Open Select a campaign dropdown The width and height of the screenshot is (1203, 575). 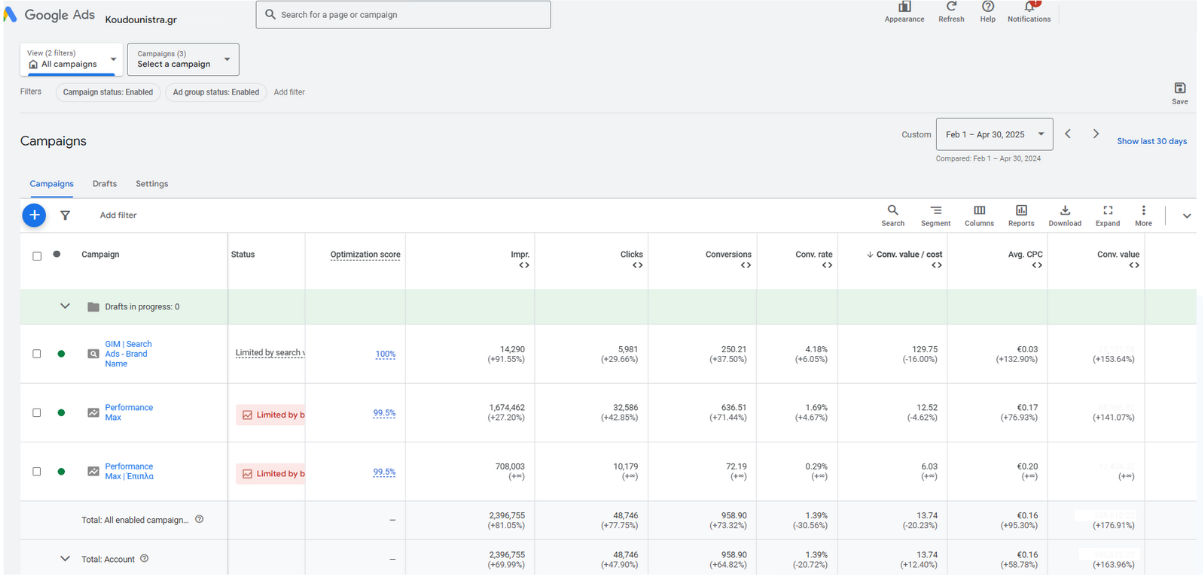[183, 59]
